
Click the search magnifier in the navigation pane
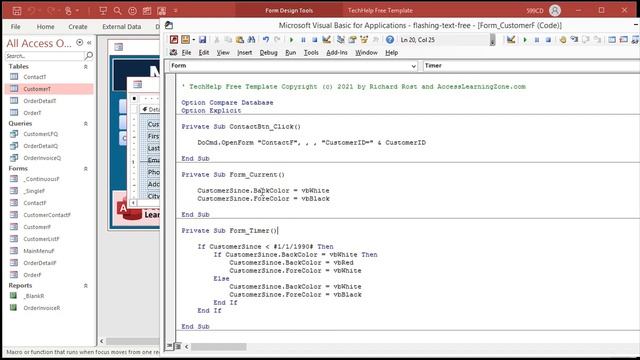pyautogui.click(x=89, y=56)
